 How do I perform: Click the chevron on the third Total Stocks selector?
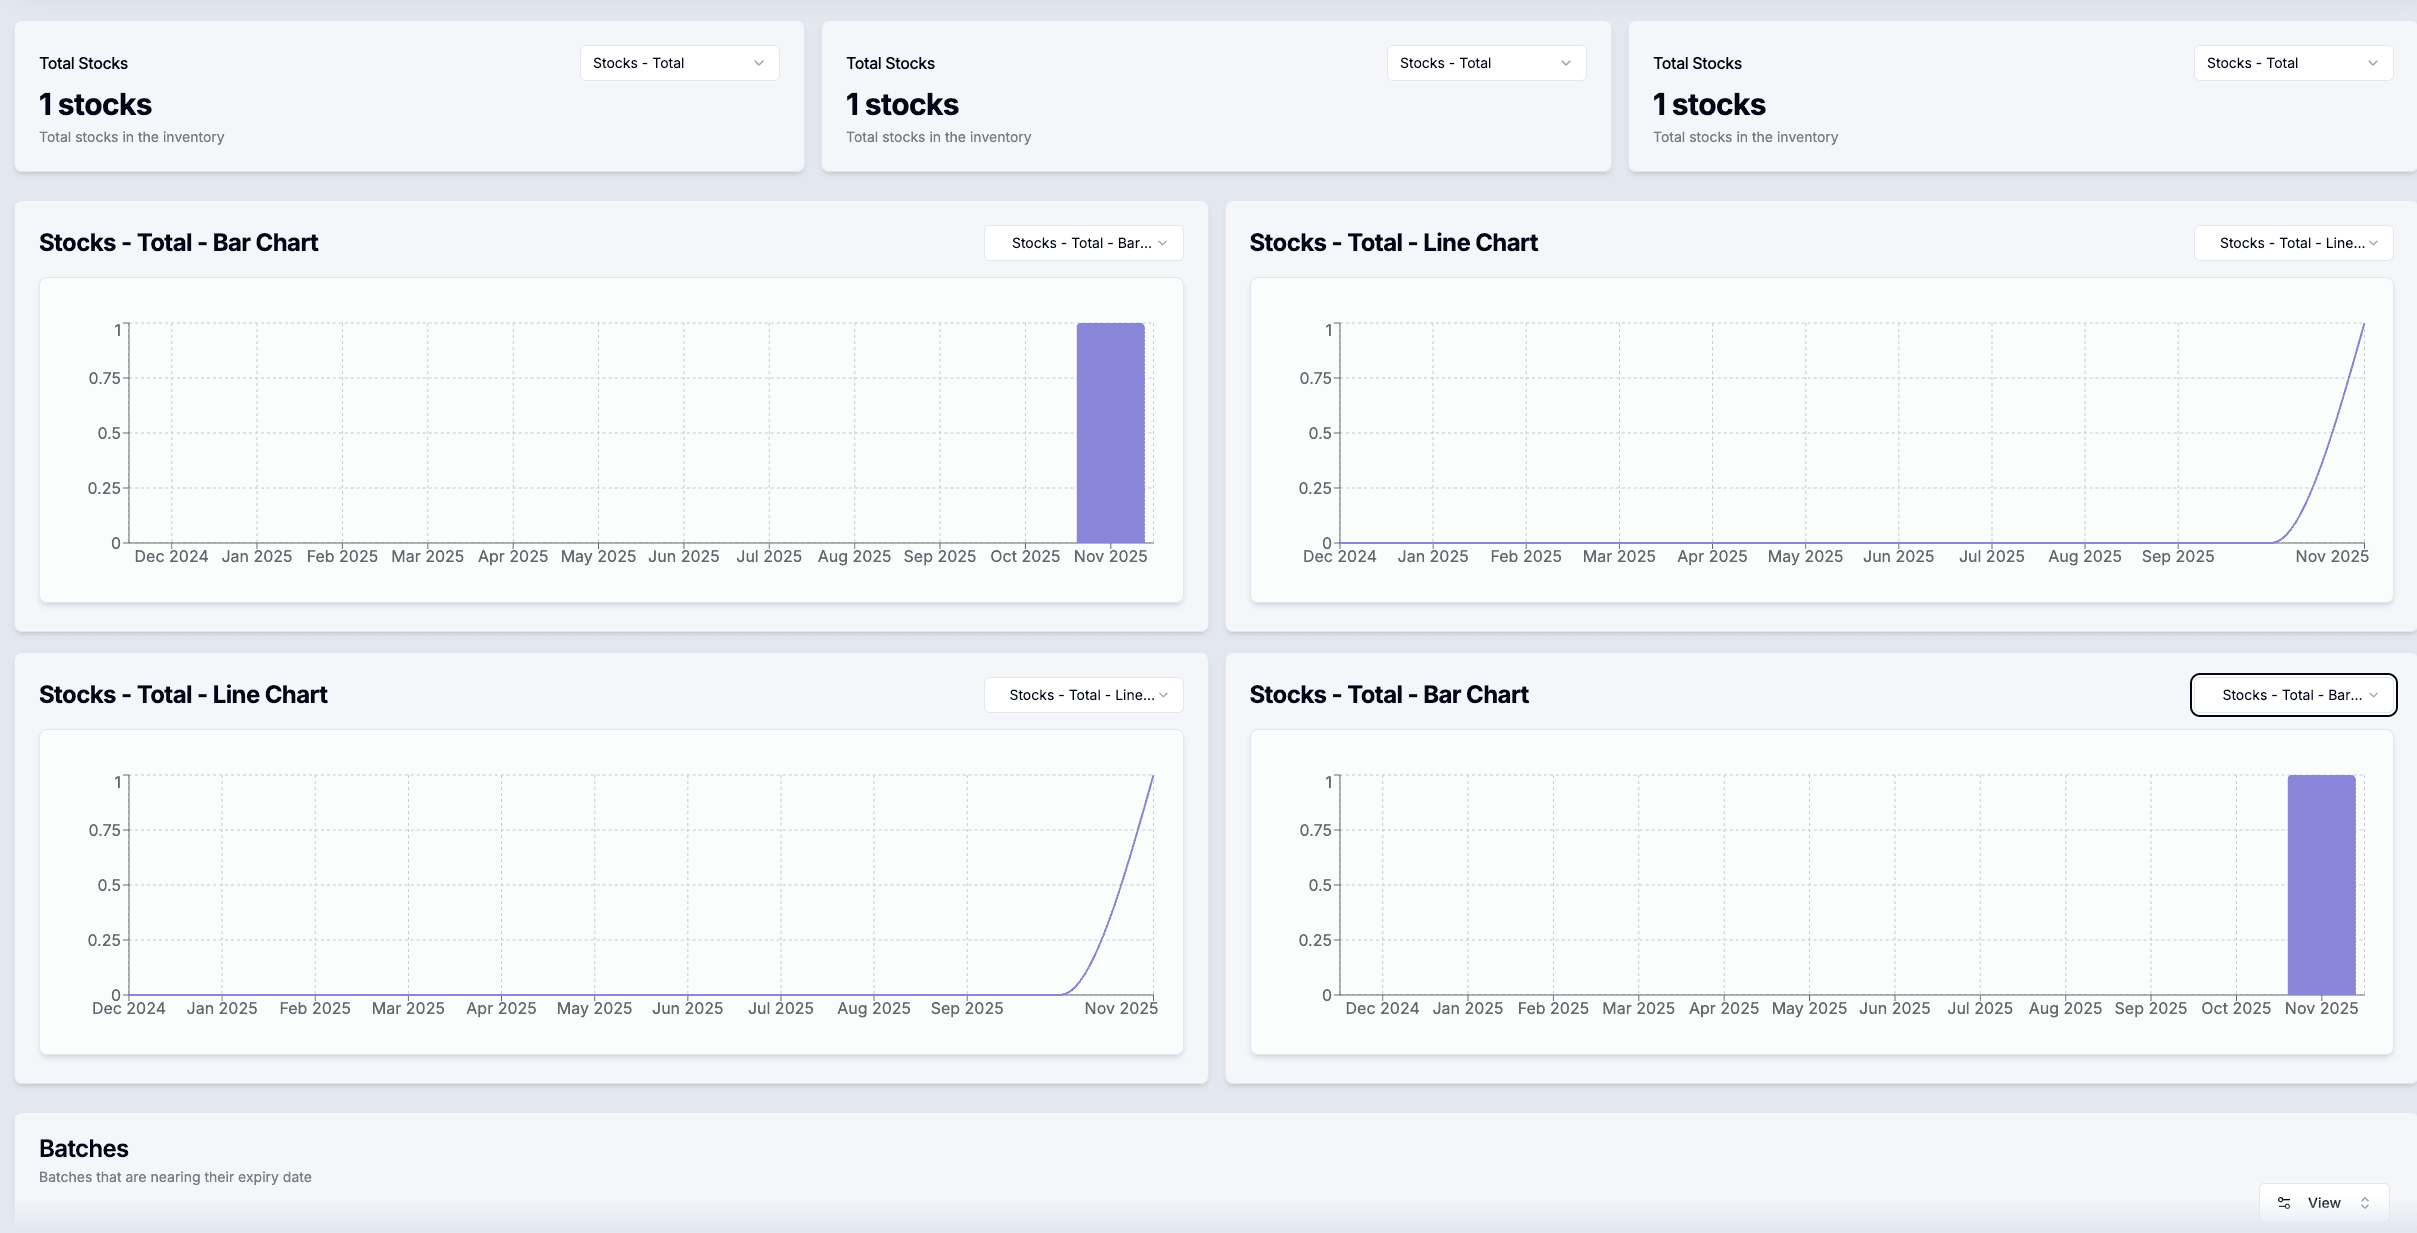(2373, 62)
